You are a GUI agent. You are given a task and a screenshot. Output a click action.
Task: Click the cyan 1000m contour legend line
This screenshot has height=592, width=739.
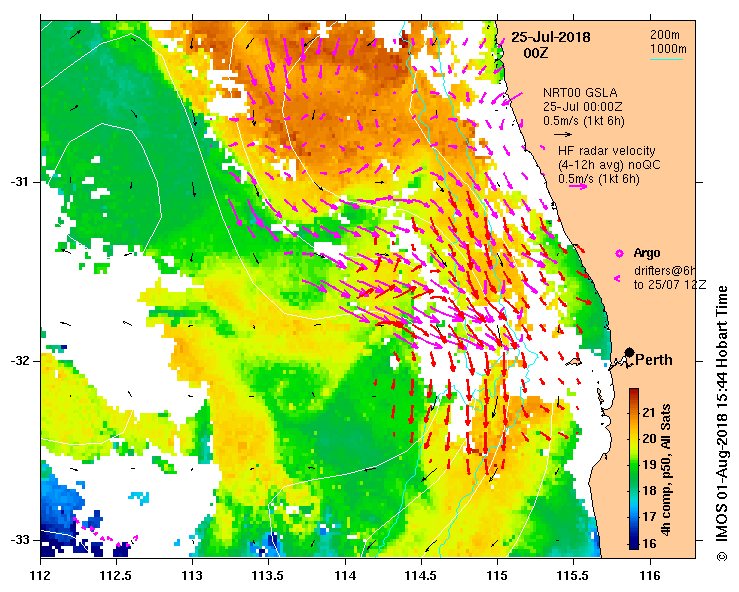pos(666,59)
